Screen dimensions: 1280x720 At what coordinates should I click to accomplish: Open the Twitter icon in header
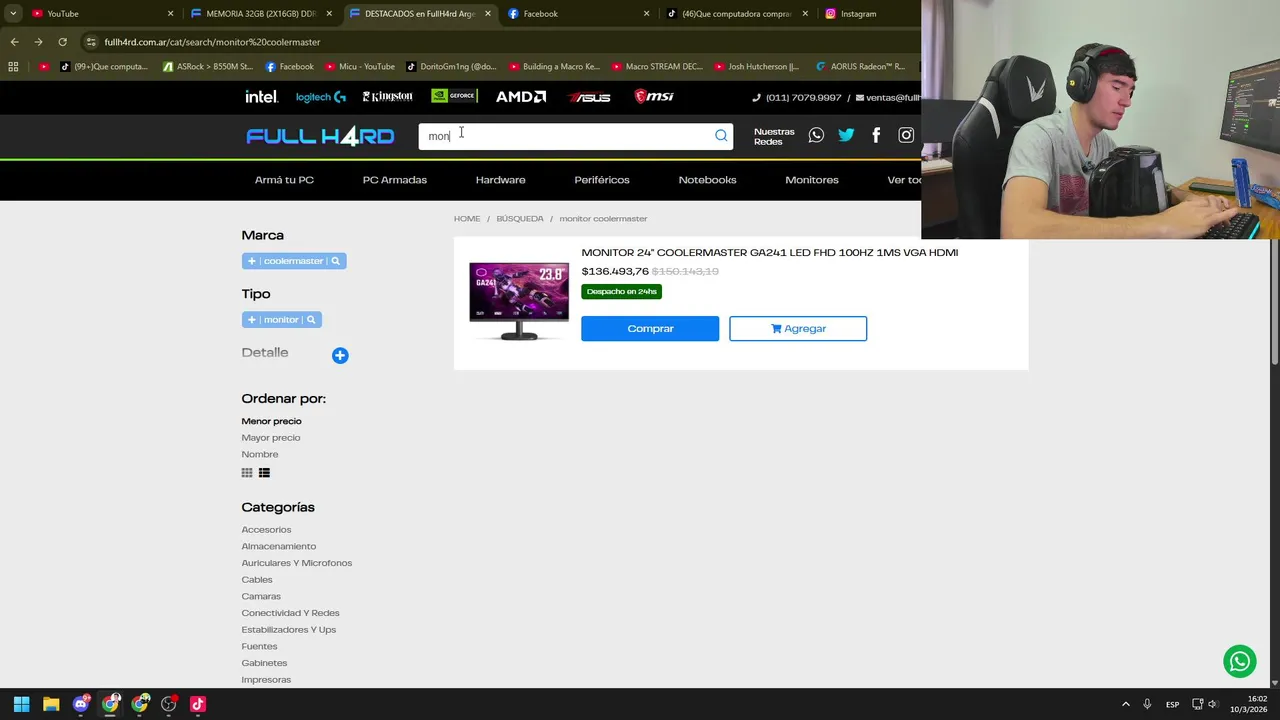(846, 135)
